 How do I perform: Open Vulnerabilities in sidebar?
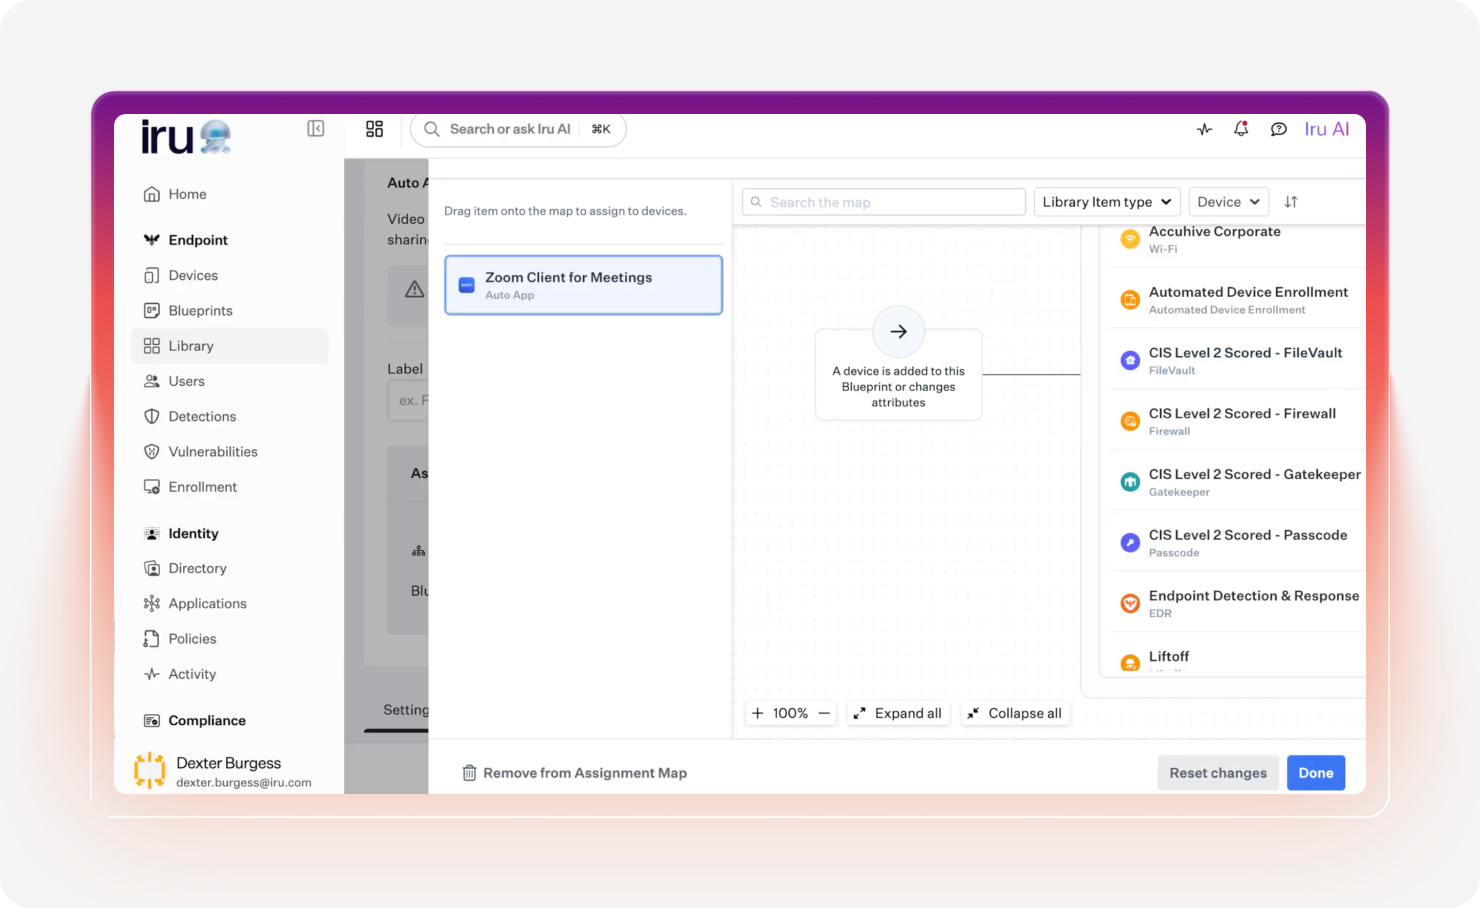click(x=213, y=451)
